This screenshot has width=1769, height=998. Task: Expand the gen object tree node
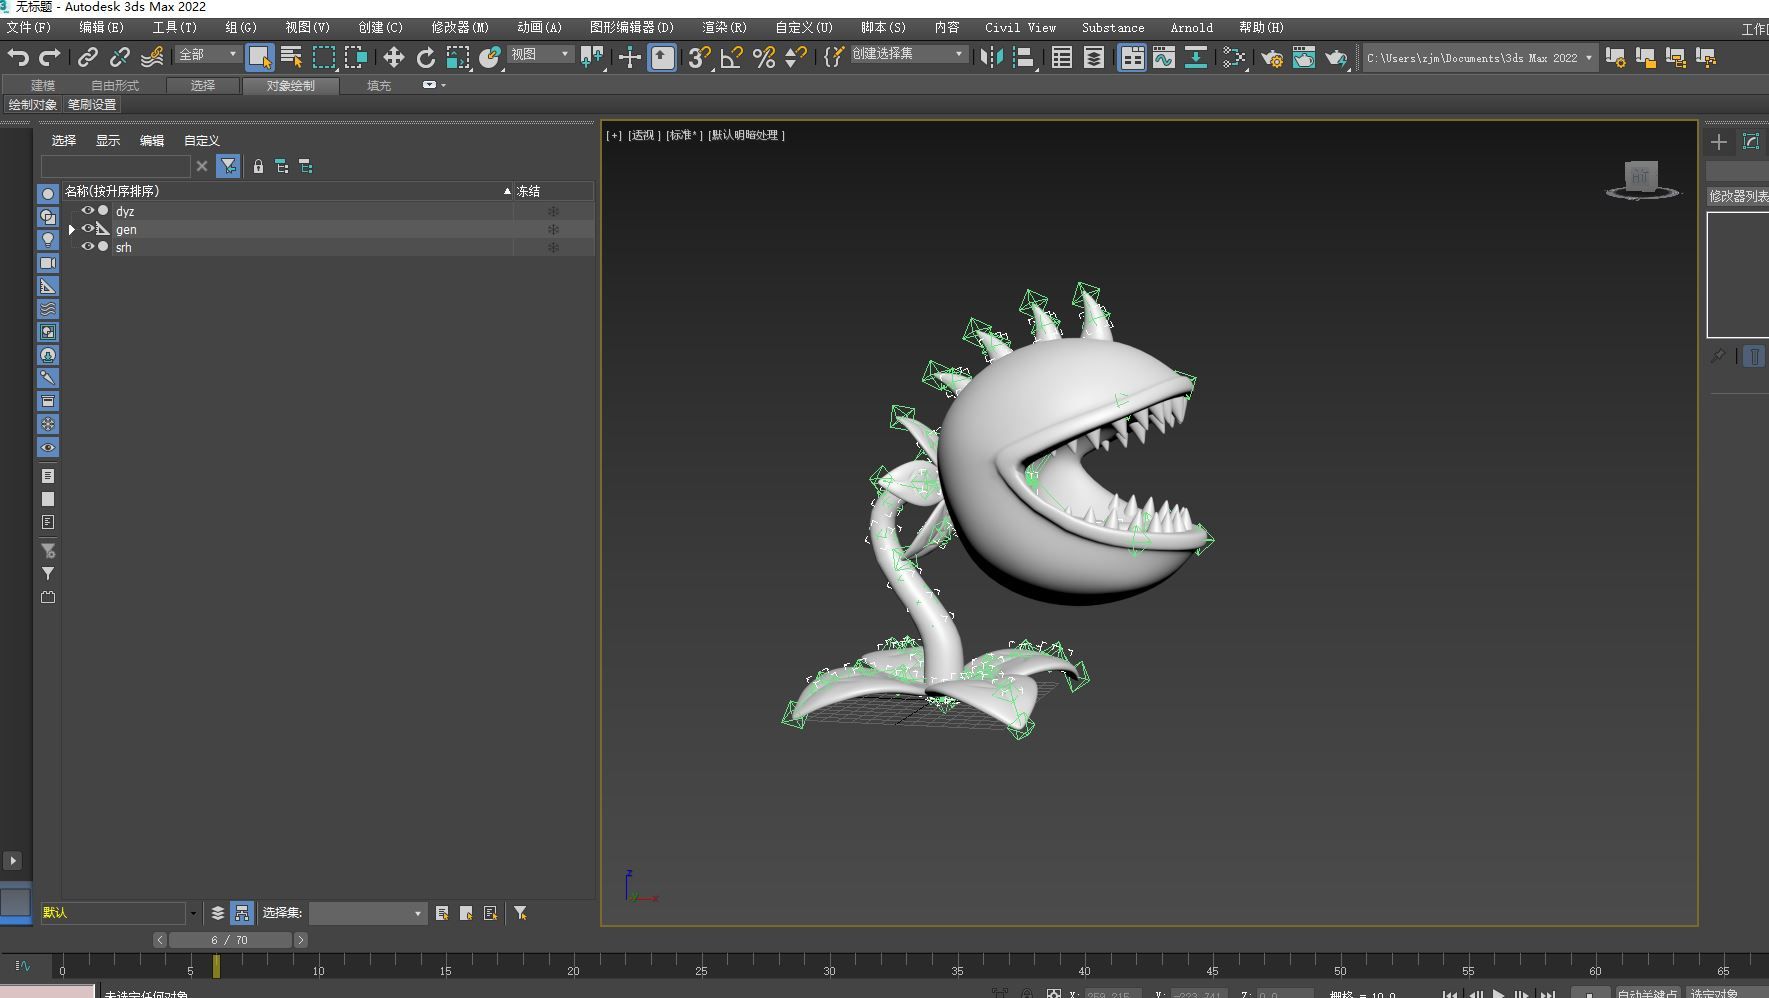[x=72, y=229]
